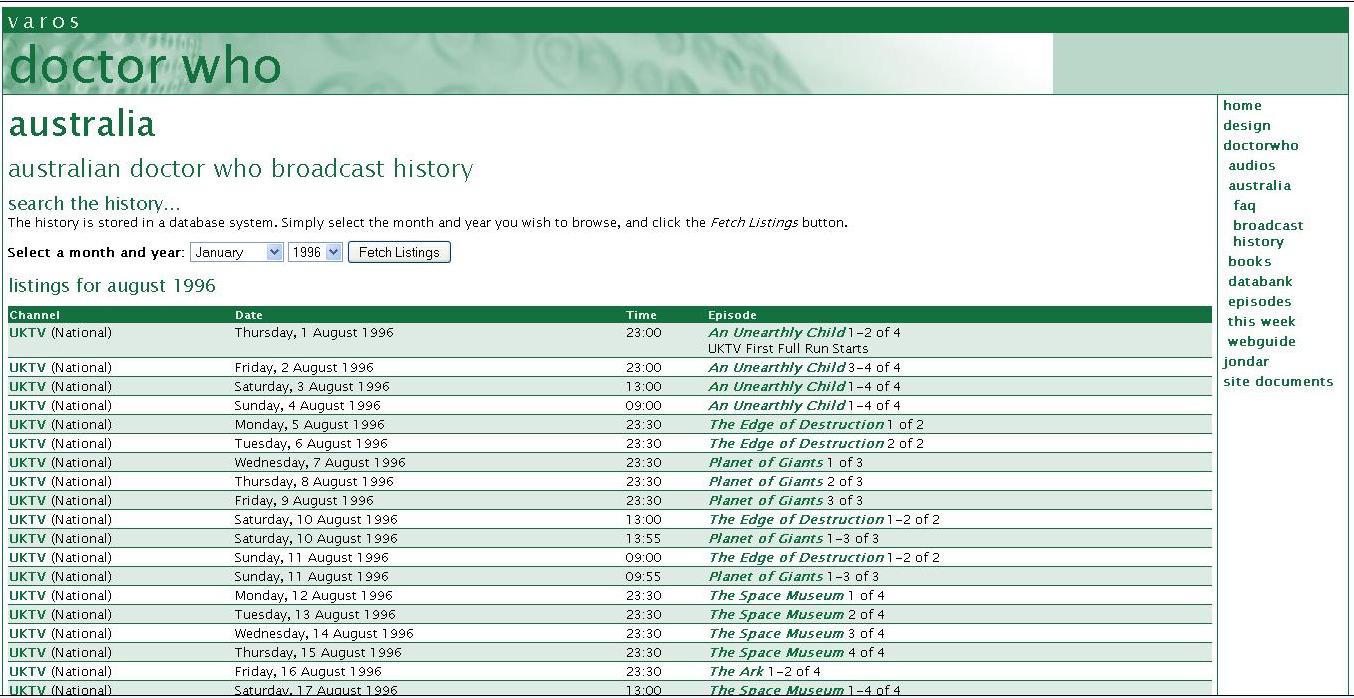Go to the jondar sidebar link
The width and height of the screenshot is (1354, 698).
click(1245, 361)
